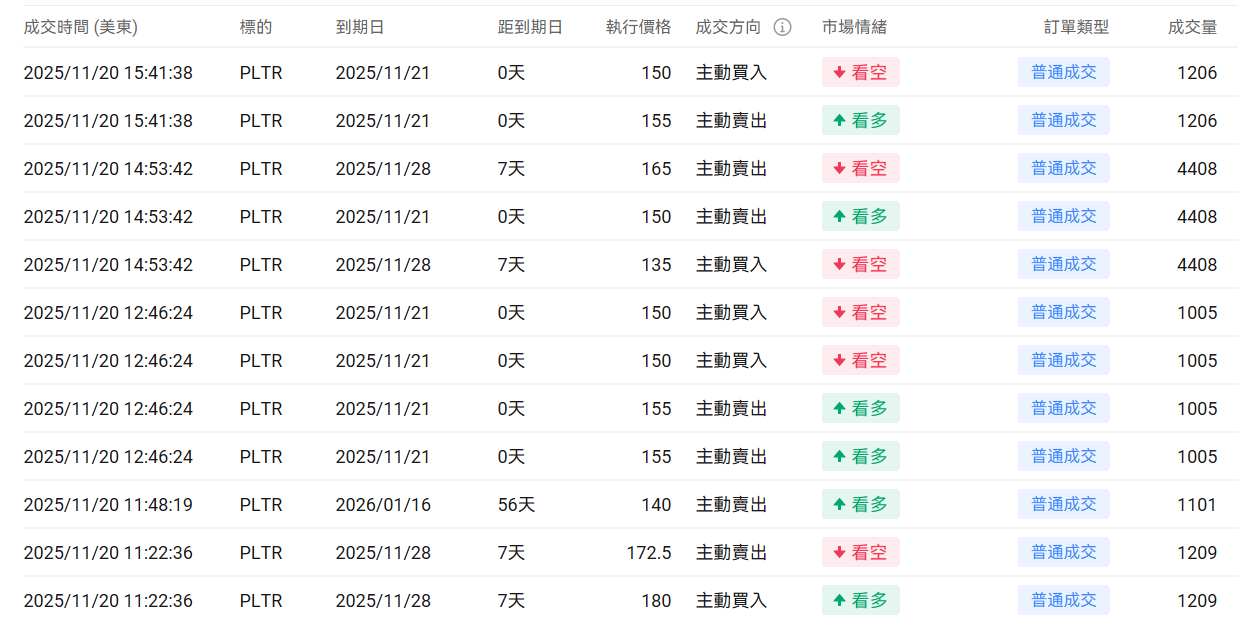Open the PLTR ticker in the 11:48:19 row
Image resolution: width=1238 pixels, height=623 pixels.
coord(261,505)
